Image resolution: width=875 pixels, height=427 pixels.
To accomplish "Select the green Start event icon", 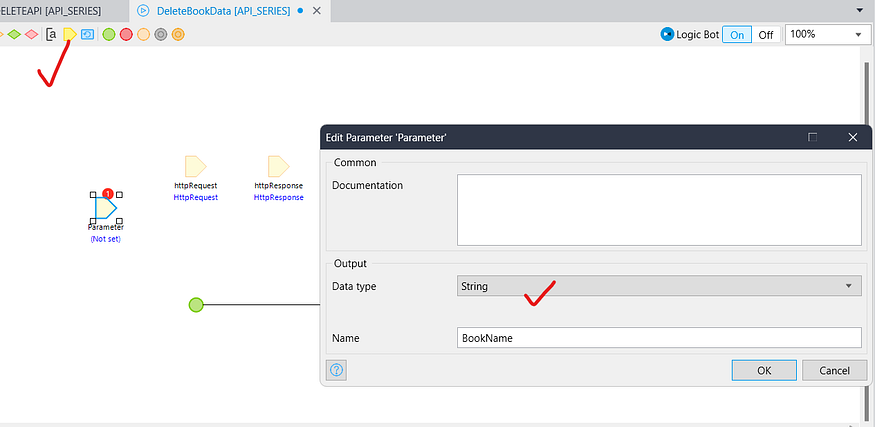I will pos(109,34).
